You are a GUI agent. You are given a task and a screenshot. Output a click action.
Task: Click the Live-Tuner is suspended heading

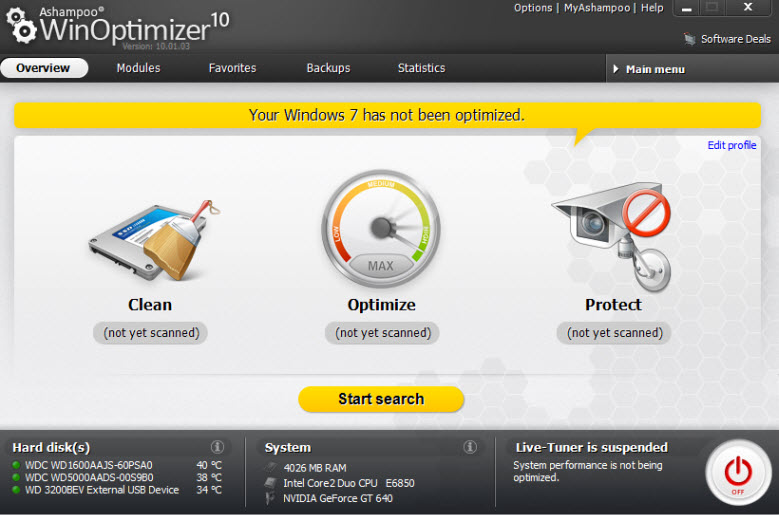click(x=592, y=447)
